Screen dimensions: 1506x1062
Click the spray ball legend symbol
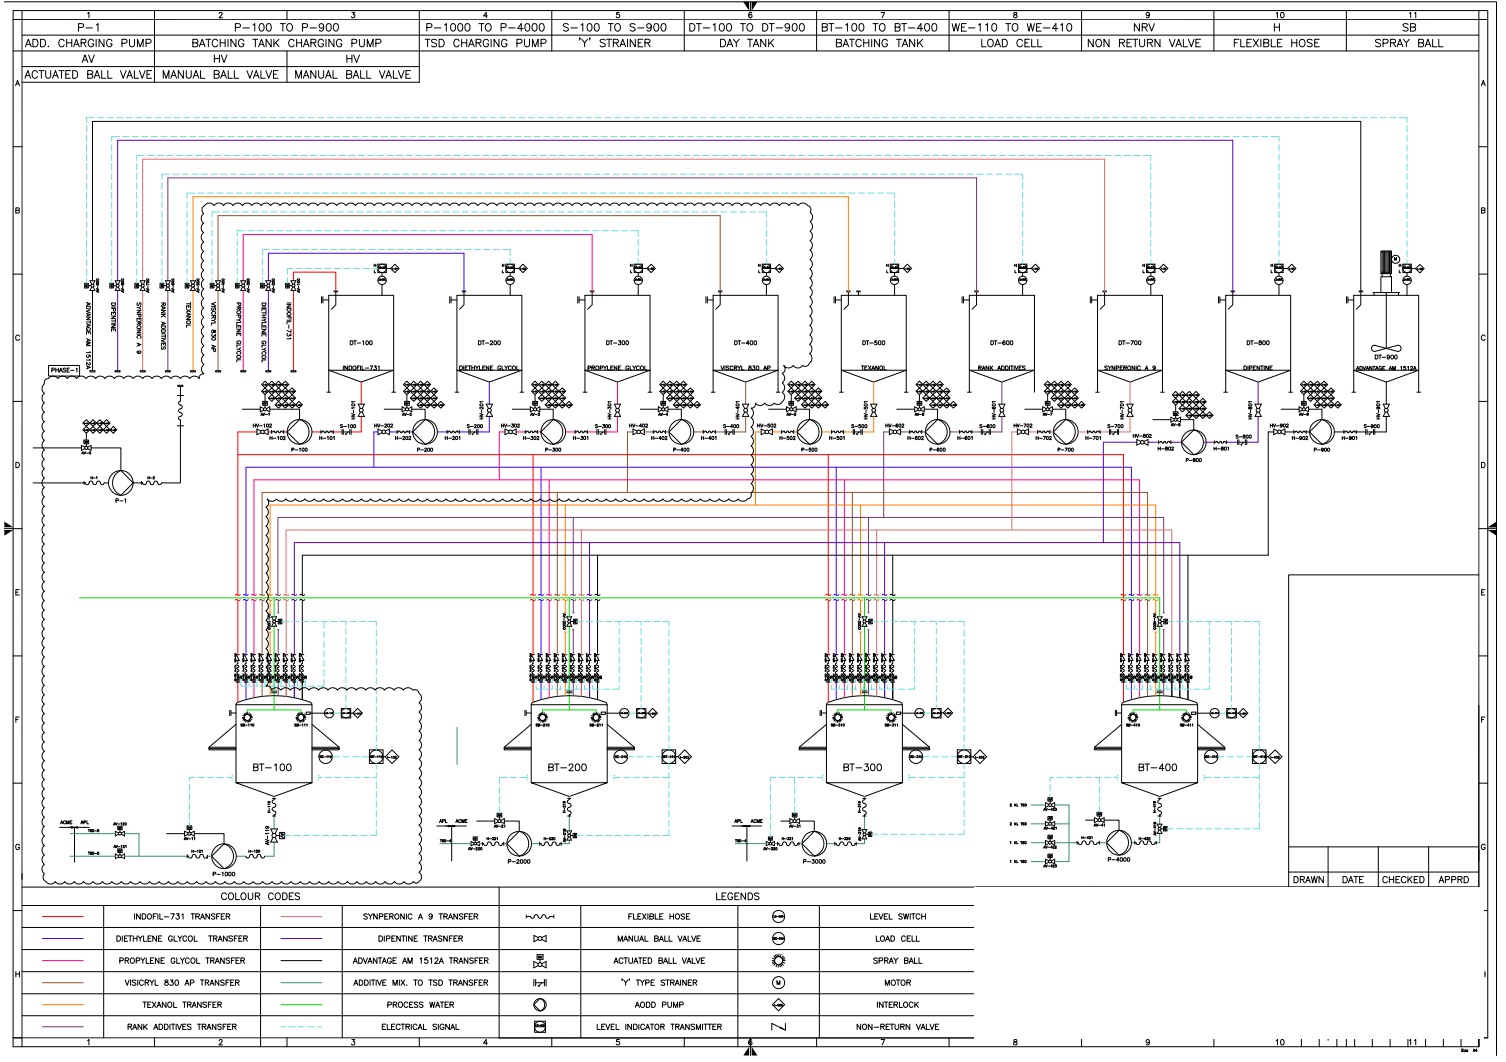[779, 961]
